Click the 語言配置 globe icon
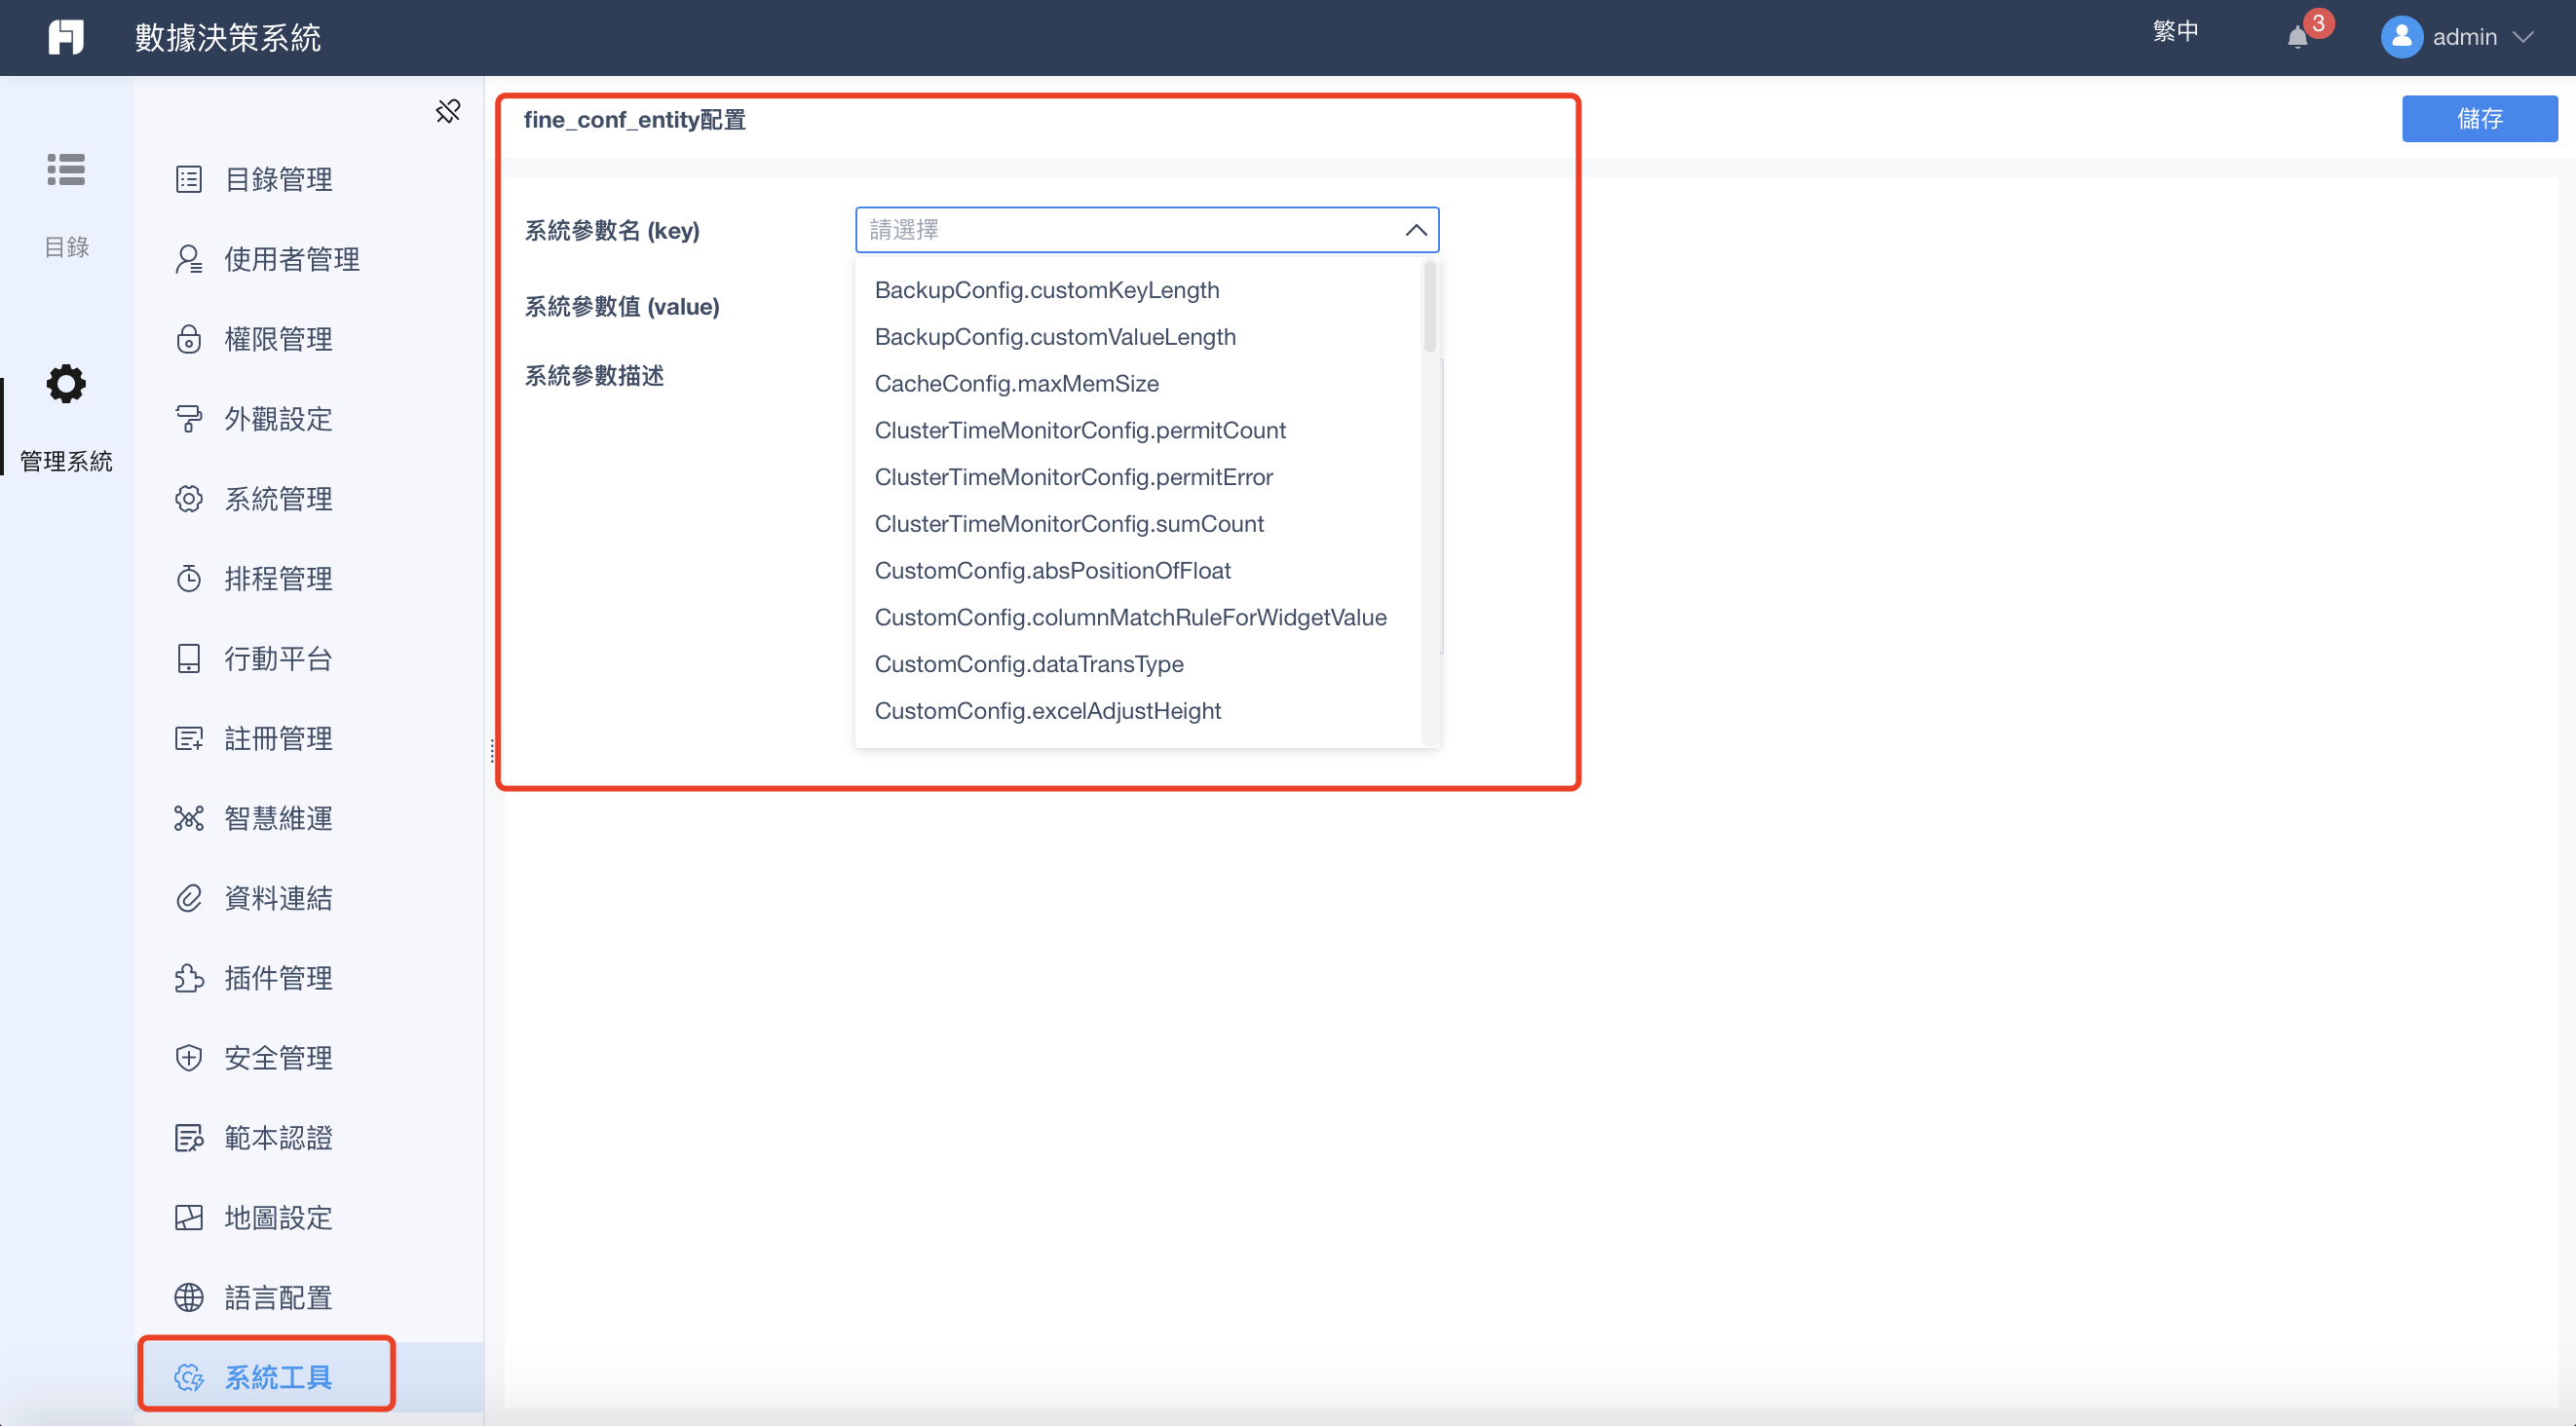 pyautogui.click(x=189, y=1298)
